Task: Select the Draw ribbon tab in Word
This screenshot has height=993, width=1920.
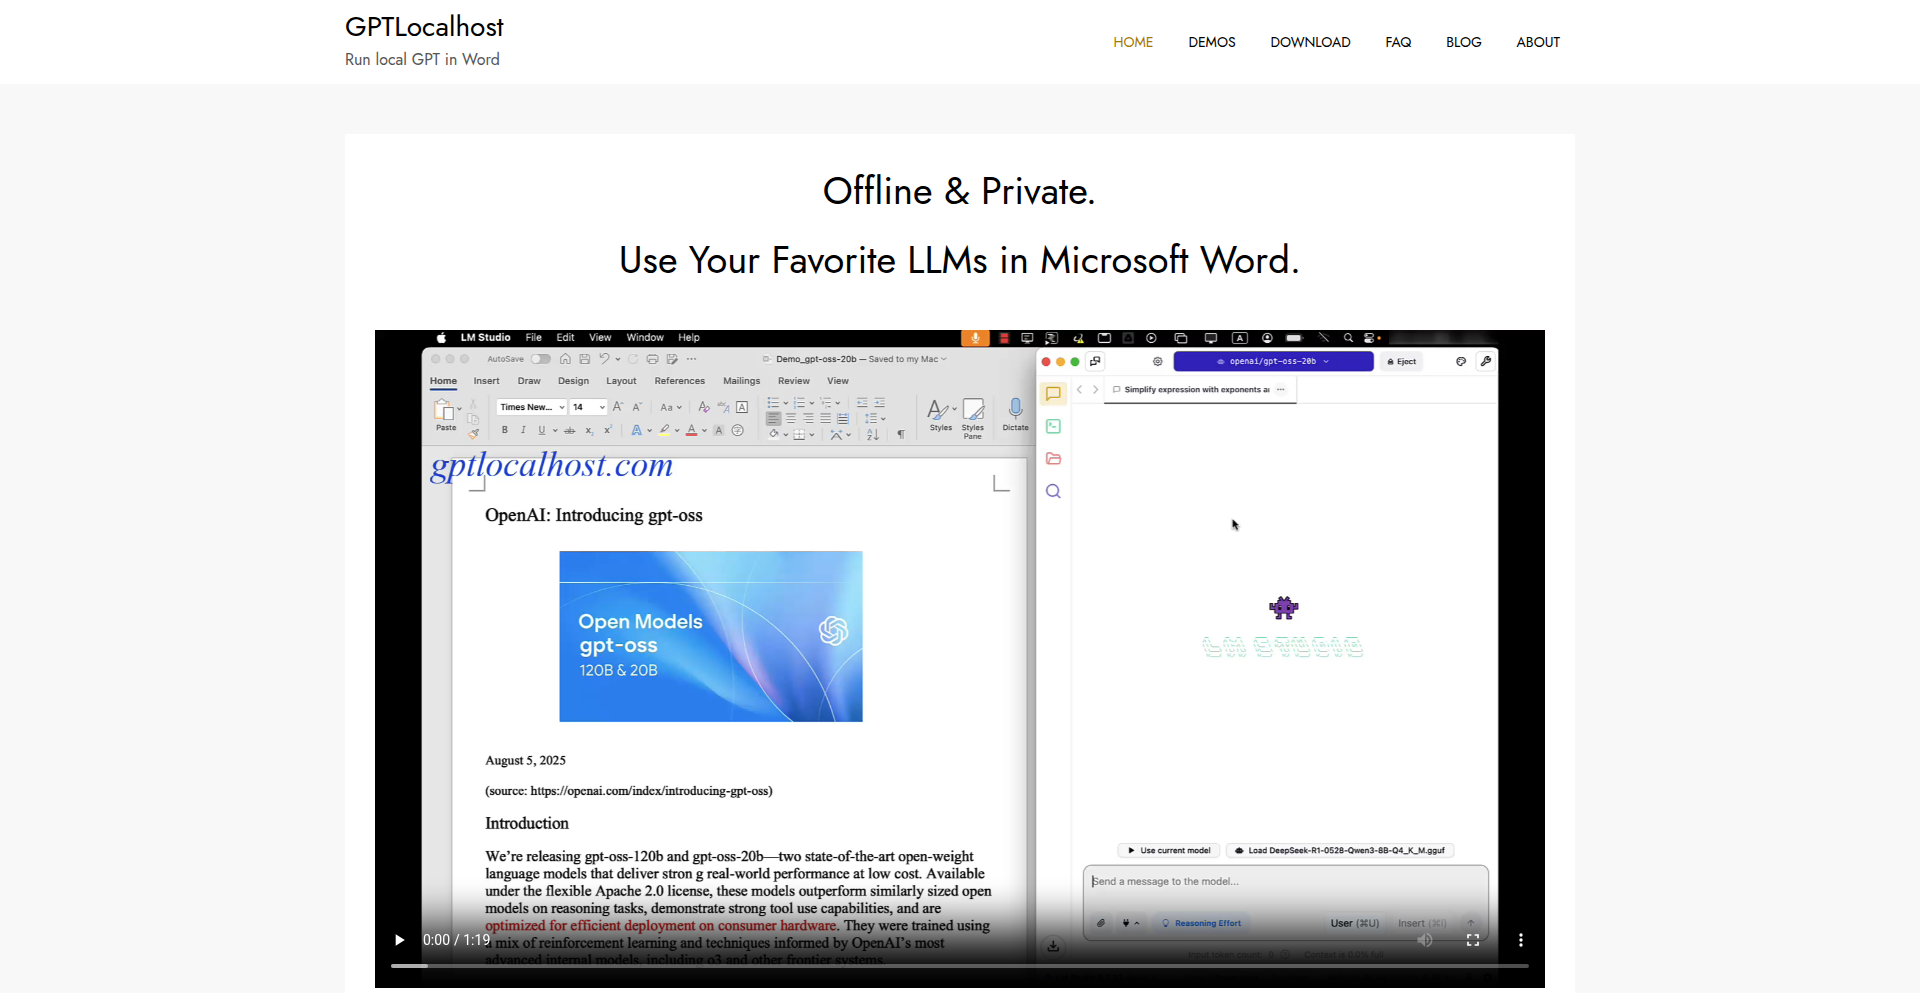Action: 529,381
